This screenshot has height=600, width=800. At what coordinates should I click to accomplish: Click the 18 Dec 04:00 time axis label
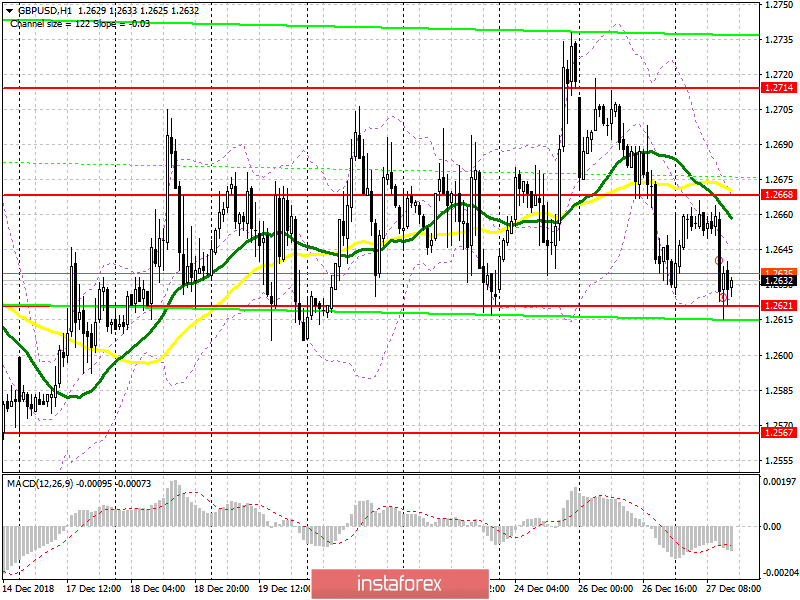[x=158, y=588]
